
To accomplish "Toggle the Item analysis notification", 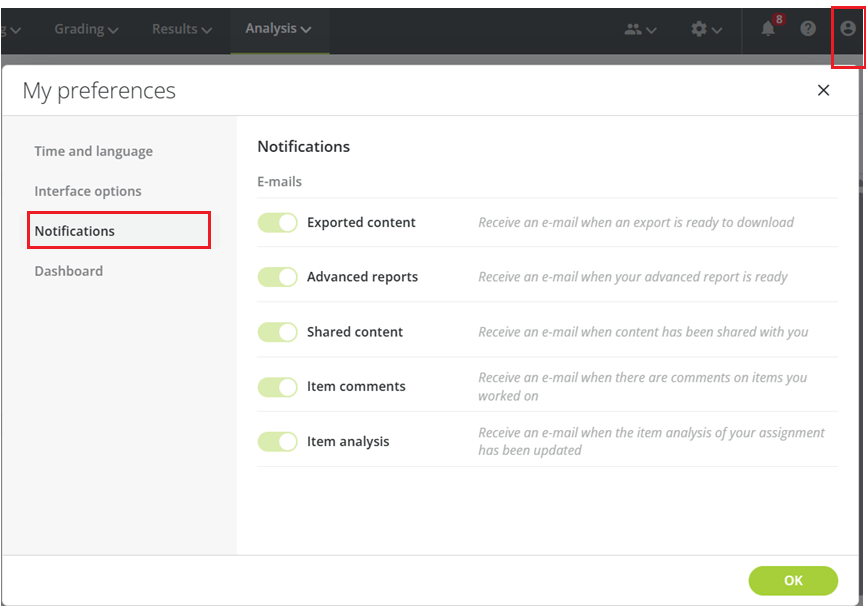I will point(277,441).
